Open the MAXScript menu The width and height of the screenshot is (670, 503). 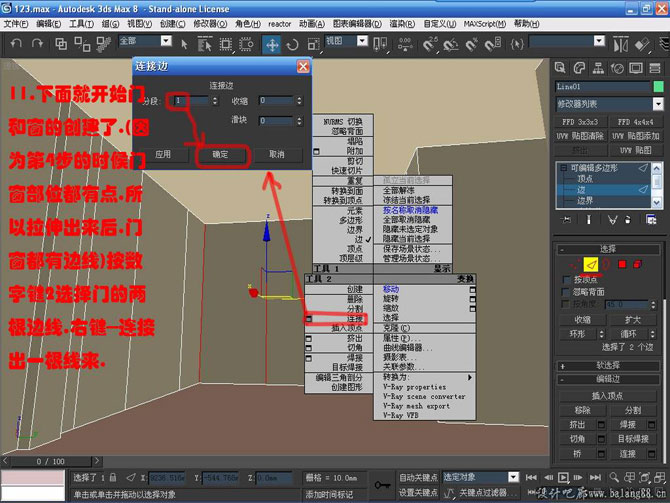pos(485,24)
